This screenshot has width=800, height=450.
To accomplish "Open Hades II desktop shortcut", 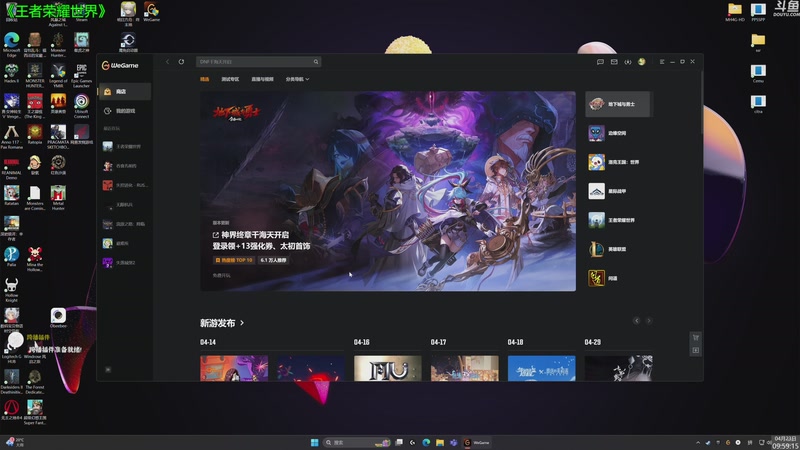I will (11, 73).
